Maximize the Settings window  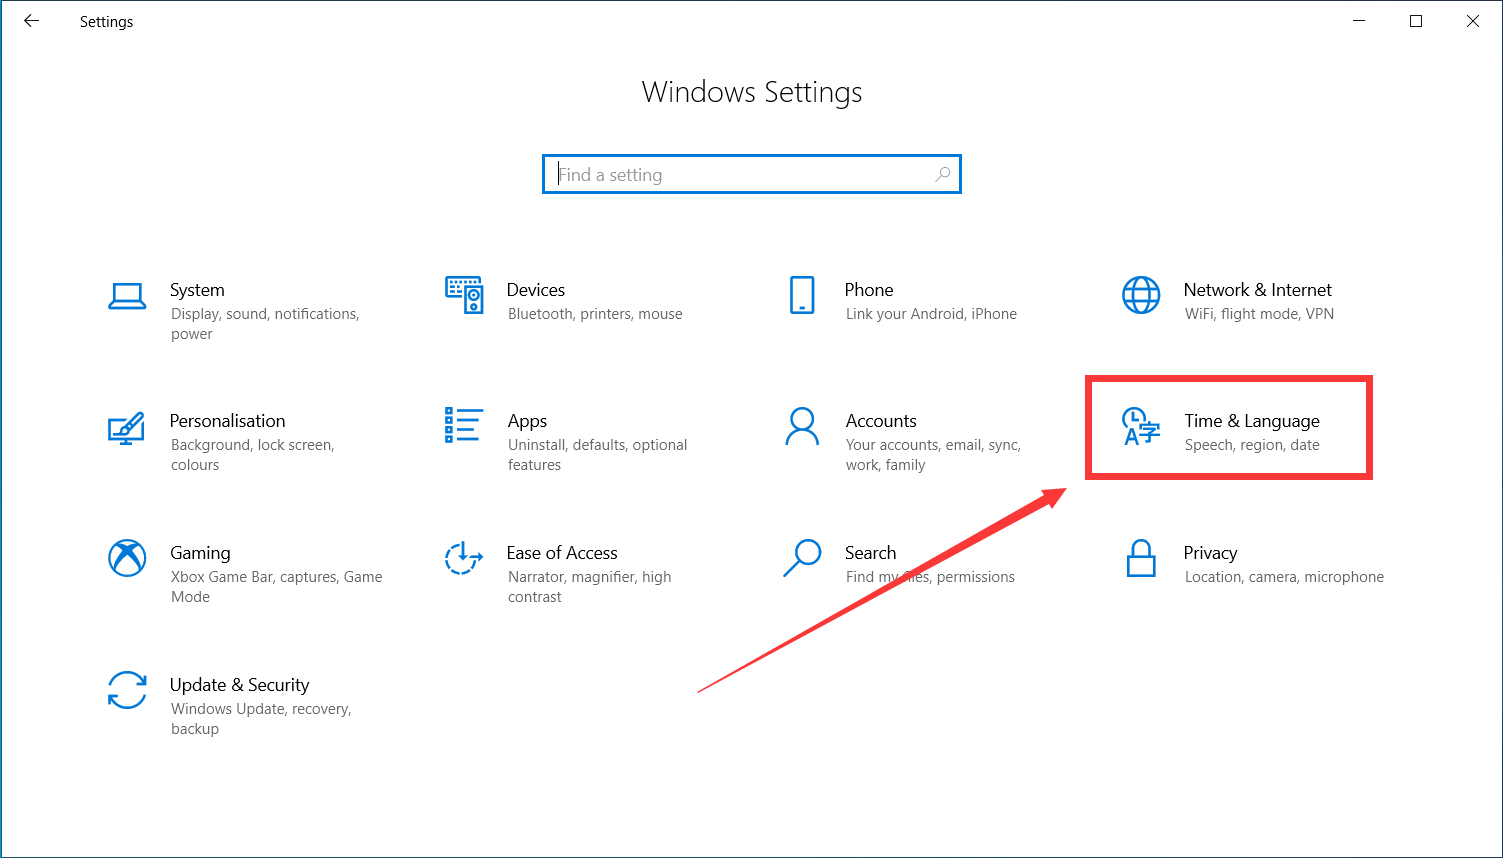tap(1416, 21)
